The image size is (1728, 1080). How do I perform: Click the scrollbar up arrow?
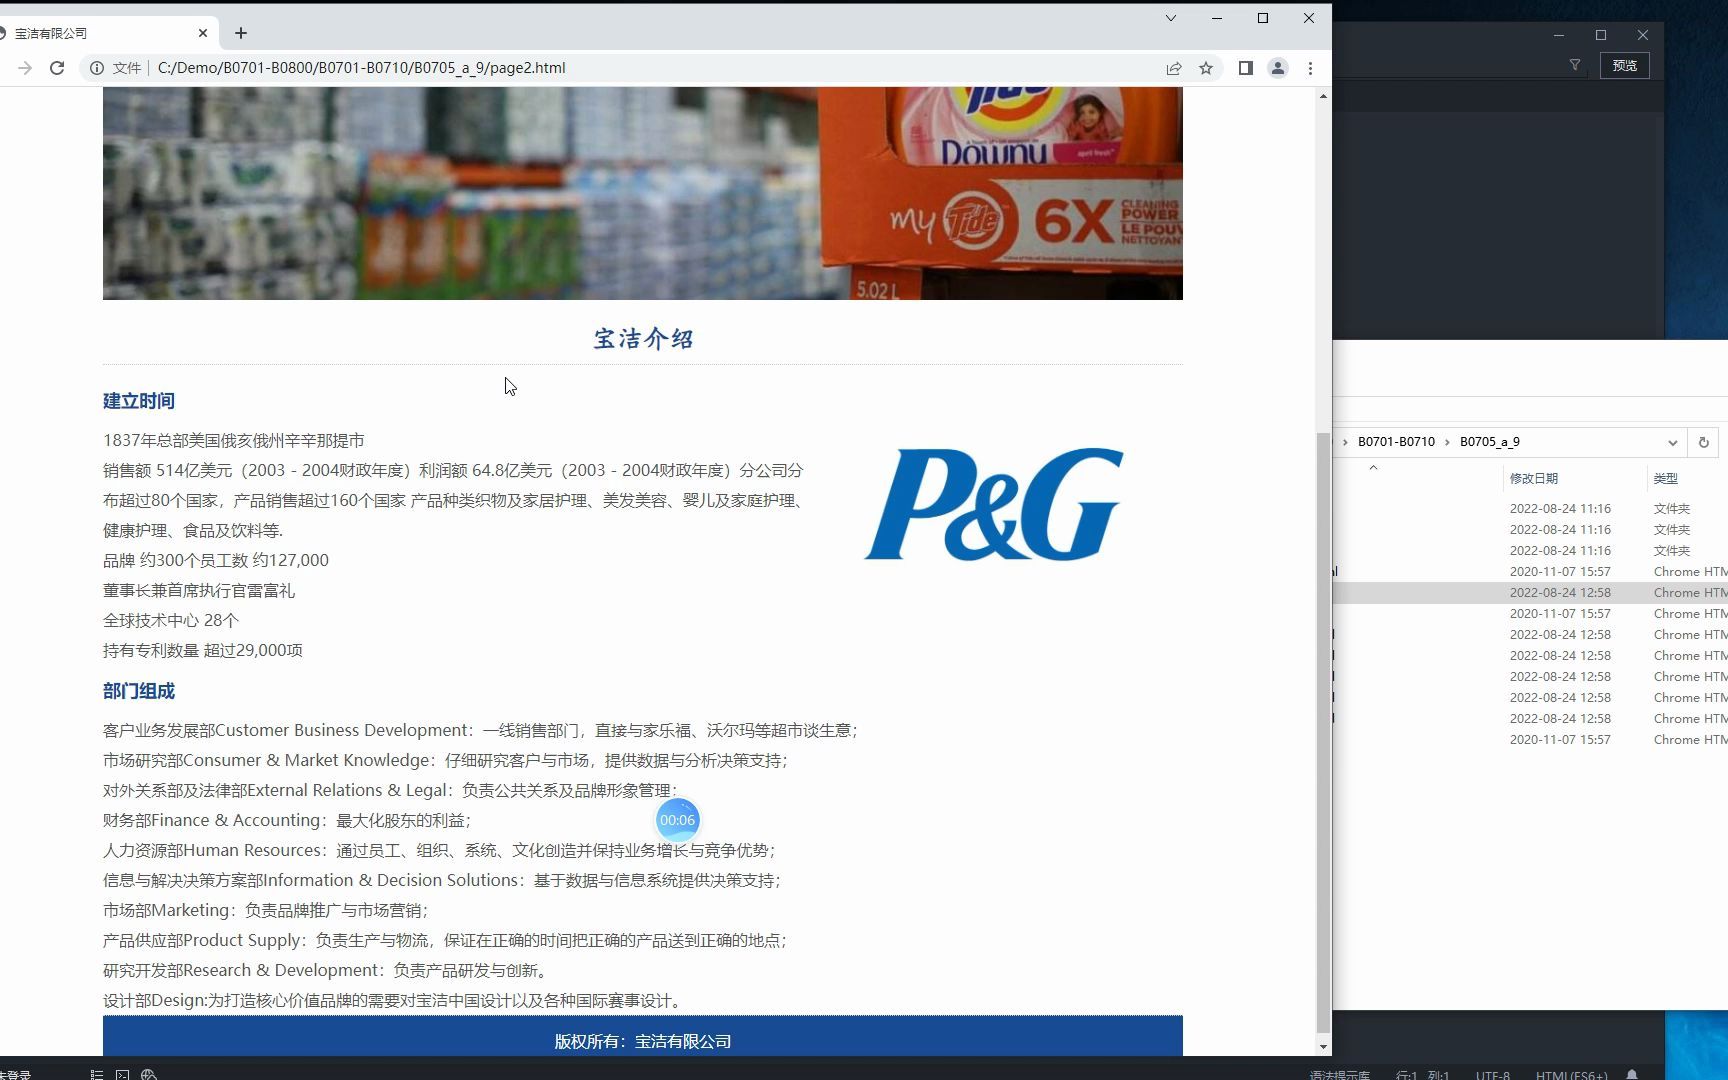pos(1323,96)
